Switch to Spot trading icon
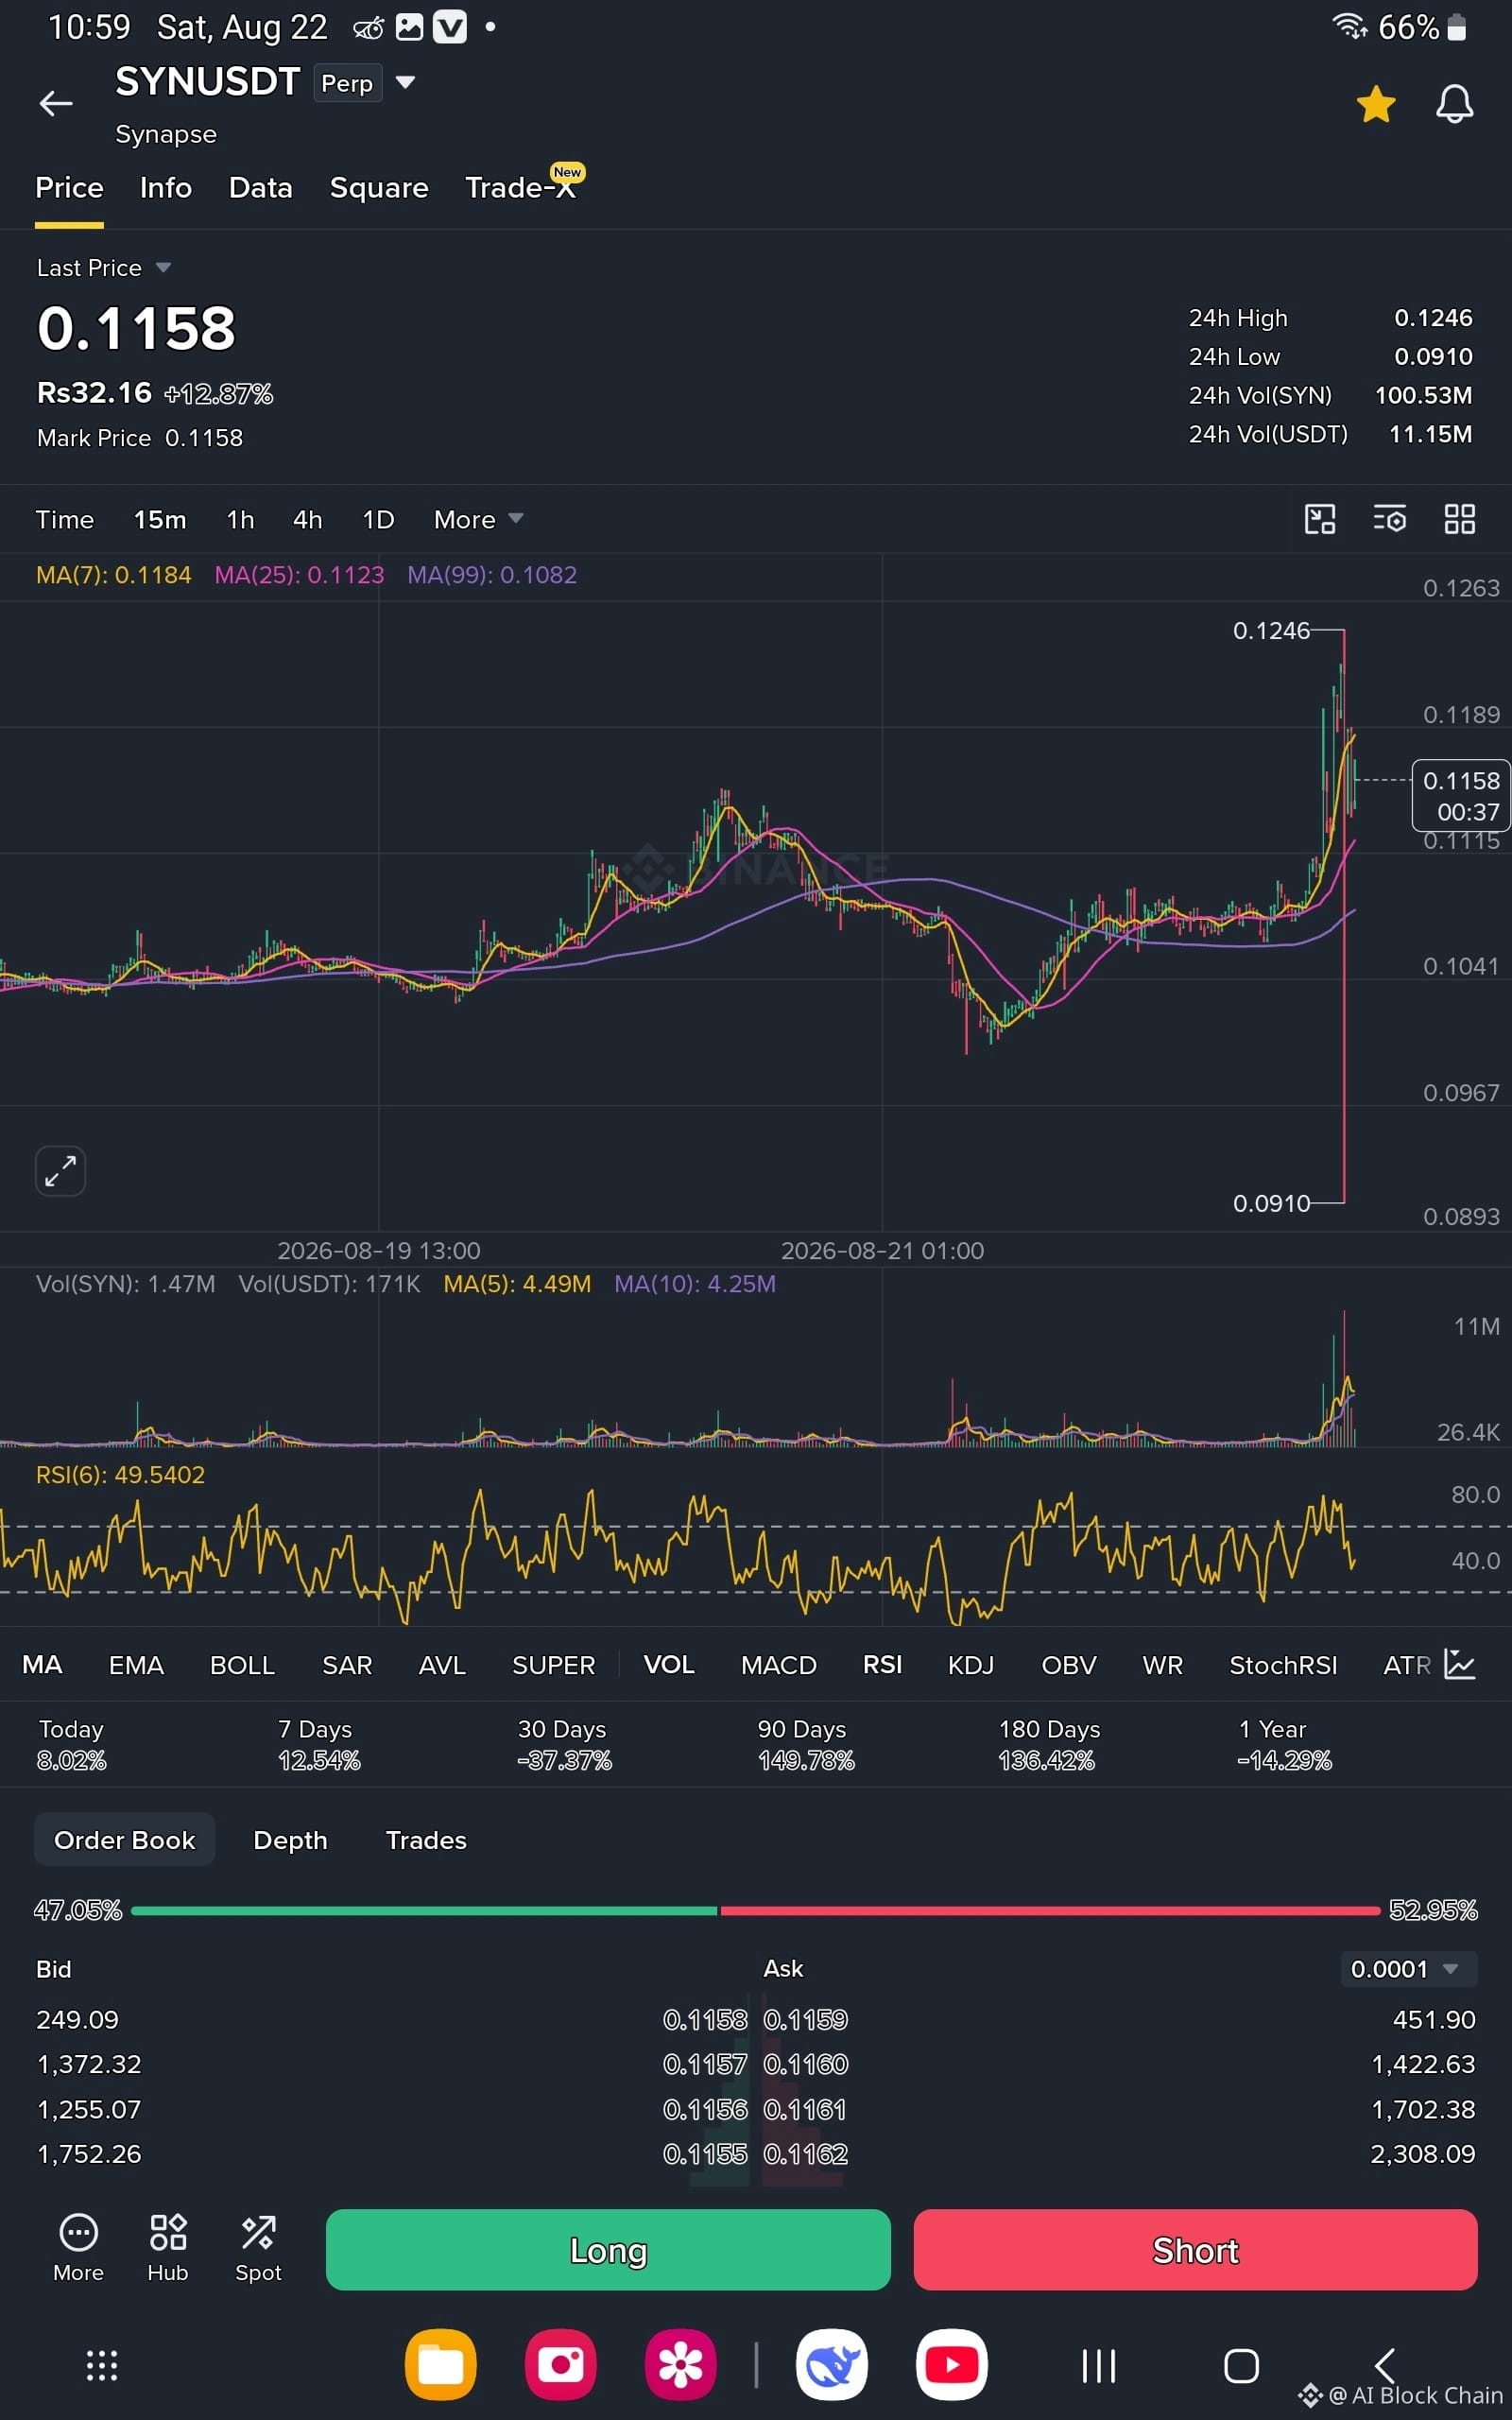 pos(258,2248)
